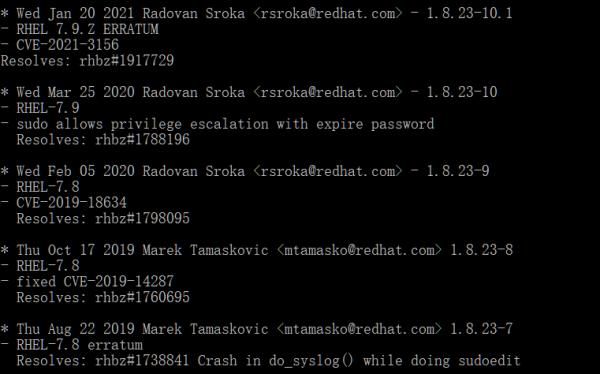The width and height of the screenshot is (600, 374).
Task: Click the rsroka@redhat.com email in 1.8.23-10.1 entry
Action: click(328, 13)
